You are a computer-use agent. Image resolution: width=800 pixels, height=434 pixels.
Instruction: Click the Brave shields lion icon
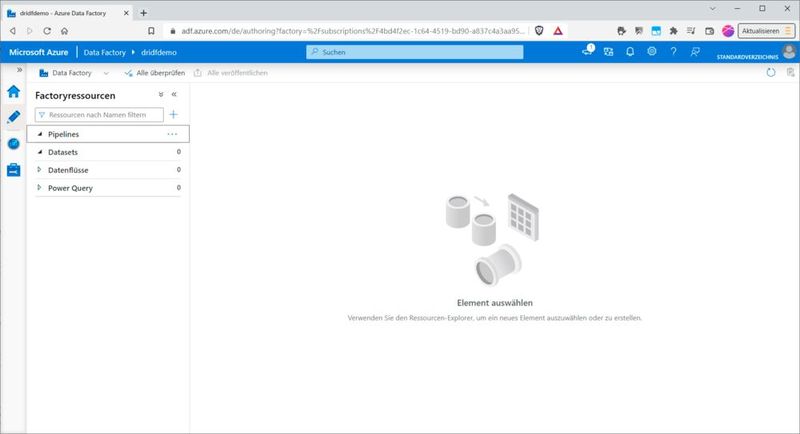tap(539, 31)
